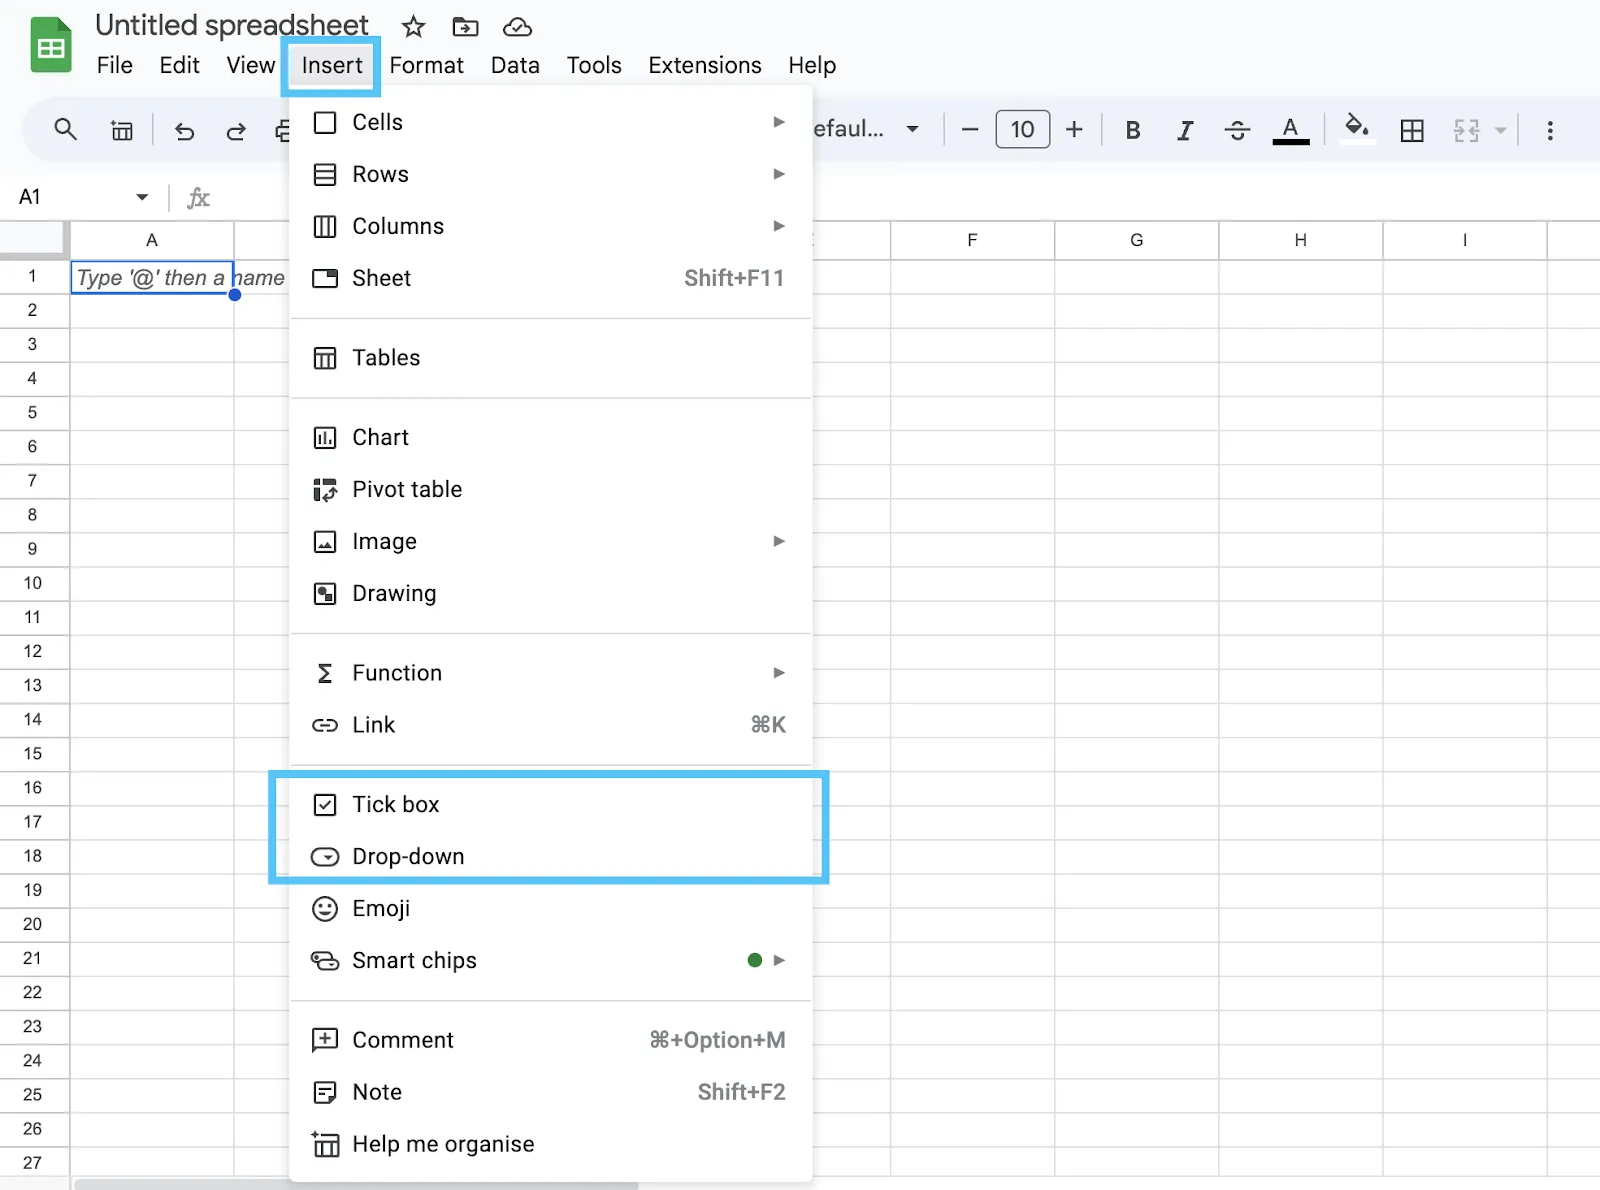1600x1190 pixels.
Task: Insert a new Sheet
Action: click(551, 278)
